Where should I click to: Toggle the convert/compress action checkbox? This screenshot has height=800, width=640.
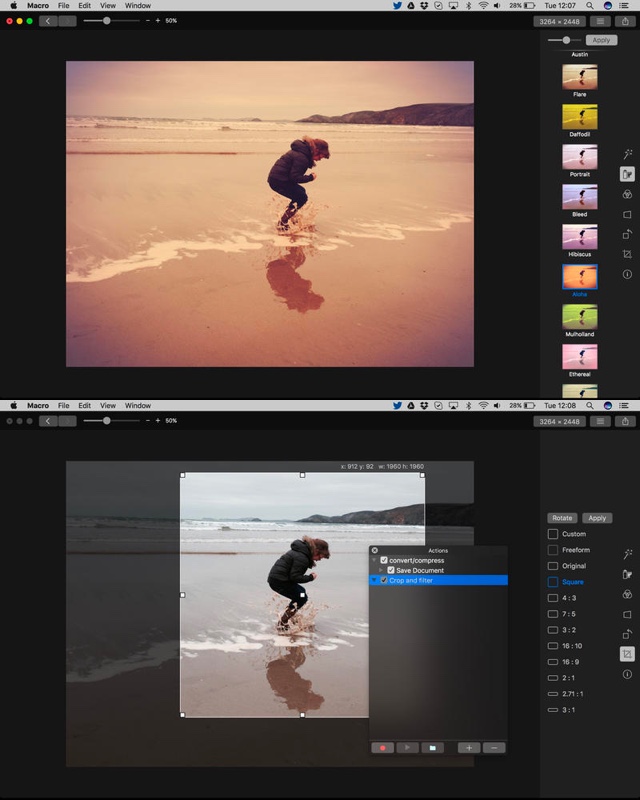384,560
